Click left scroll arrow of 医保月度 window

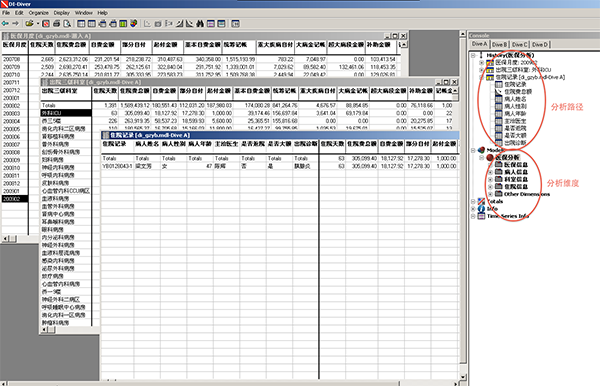tap(5, 238)
